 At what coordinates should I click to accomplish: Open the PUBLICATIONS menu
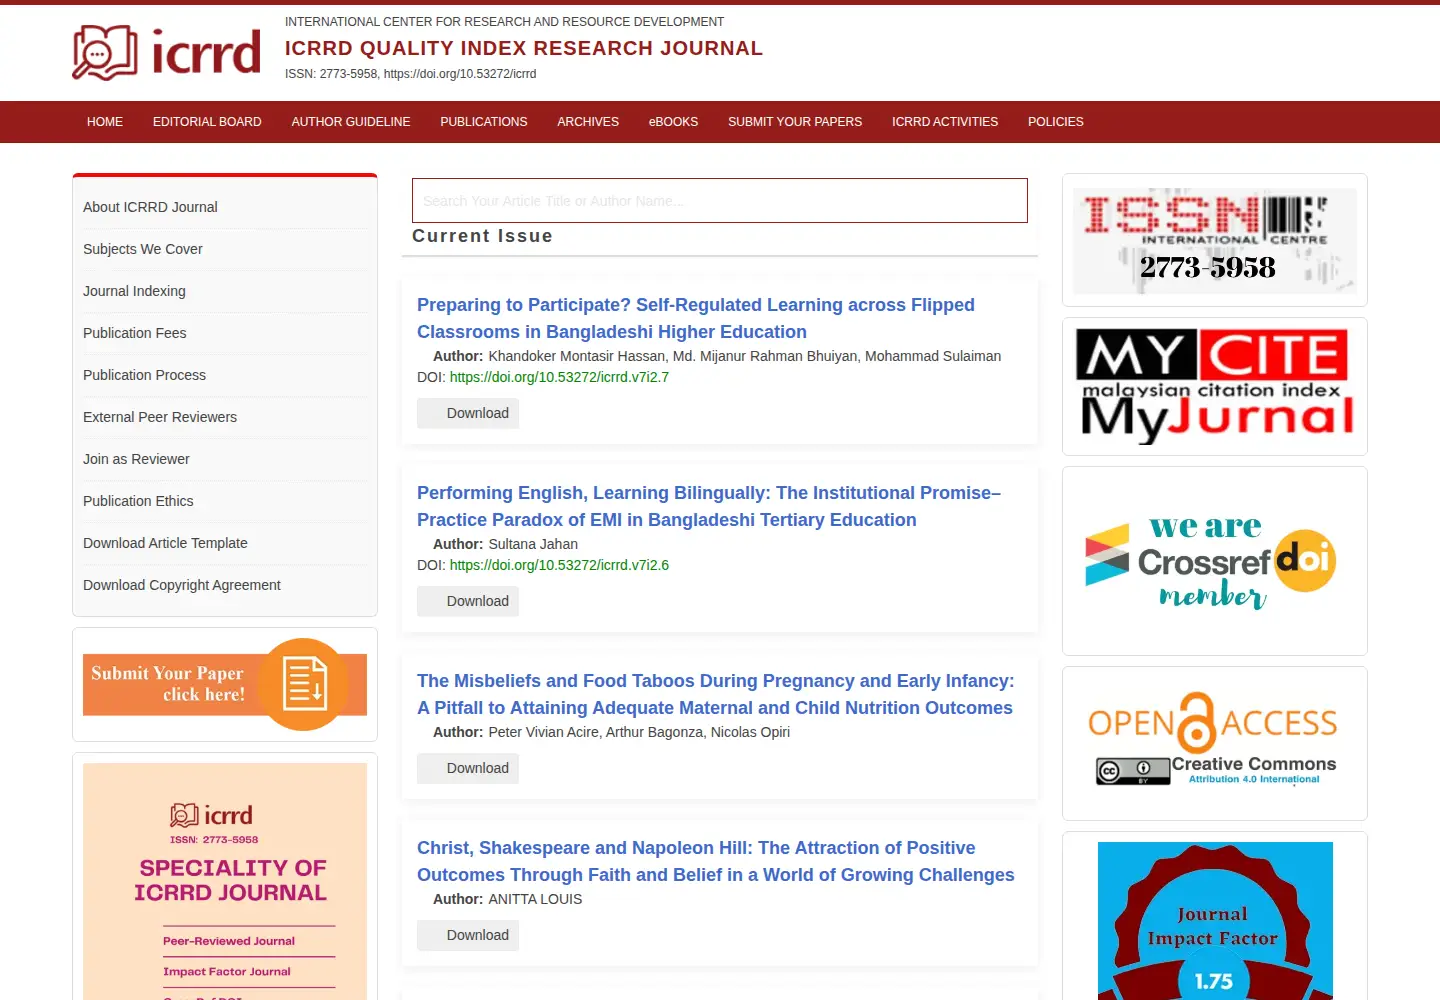point(484,122)
